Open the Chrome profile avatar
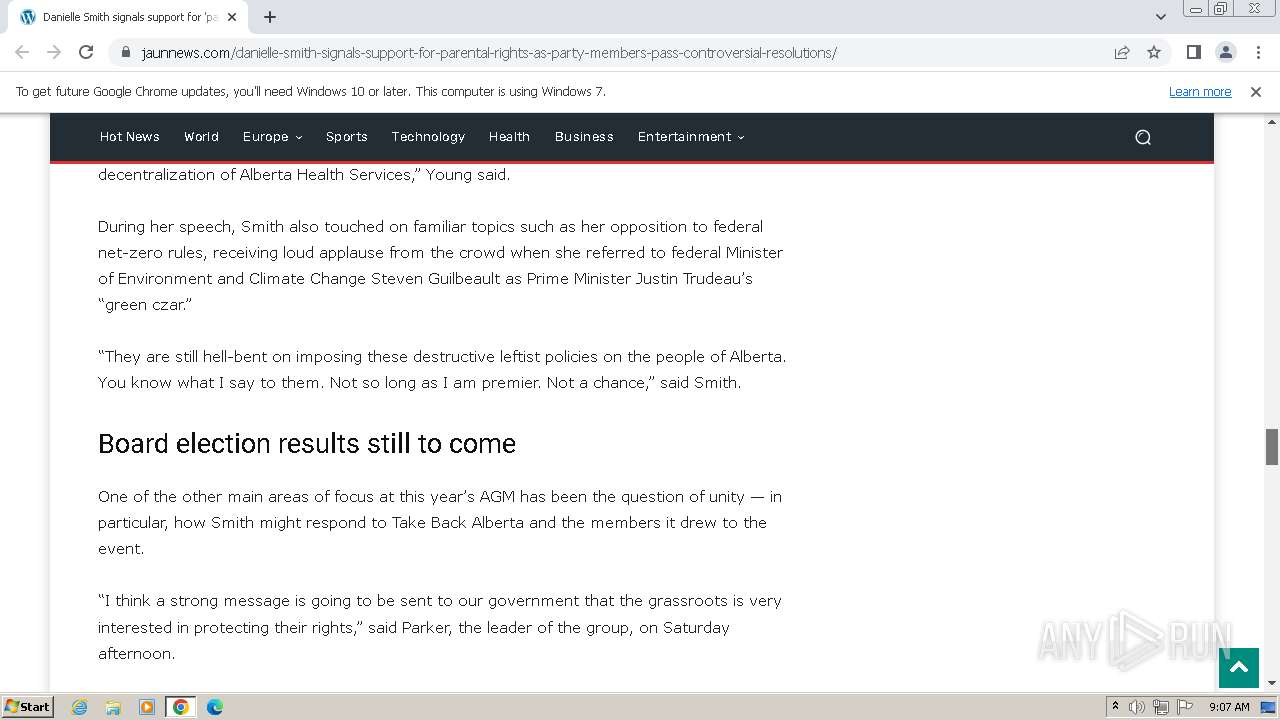 click(1225, 52)
